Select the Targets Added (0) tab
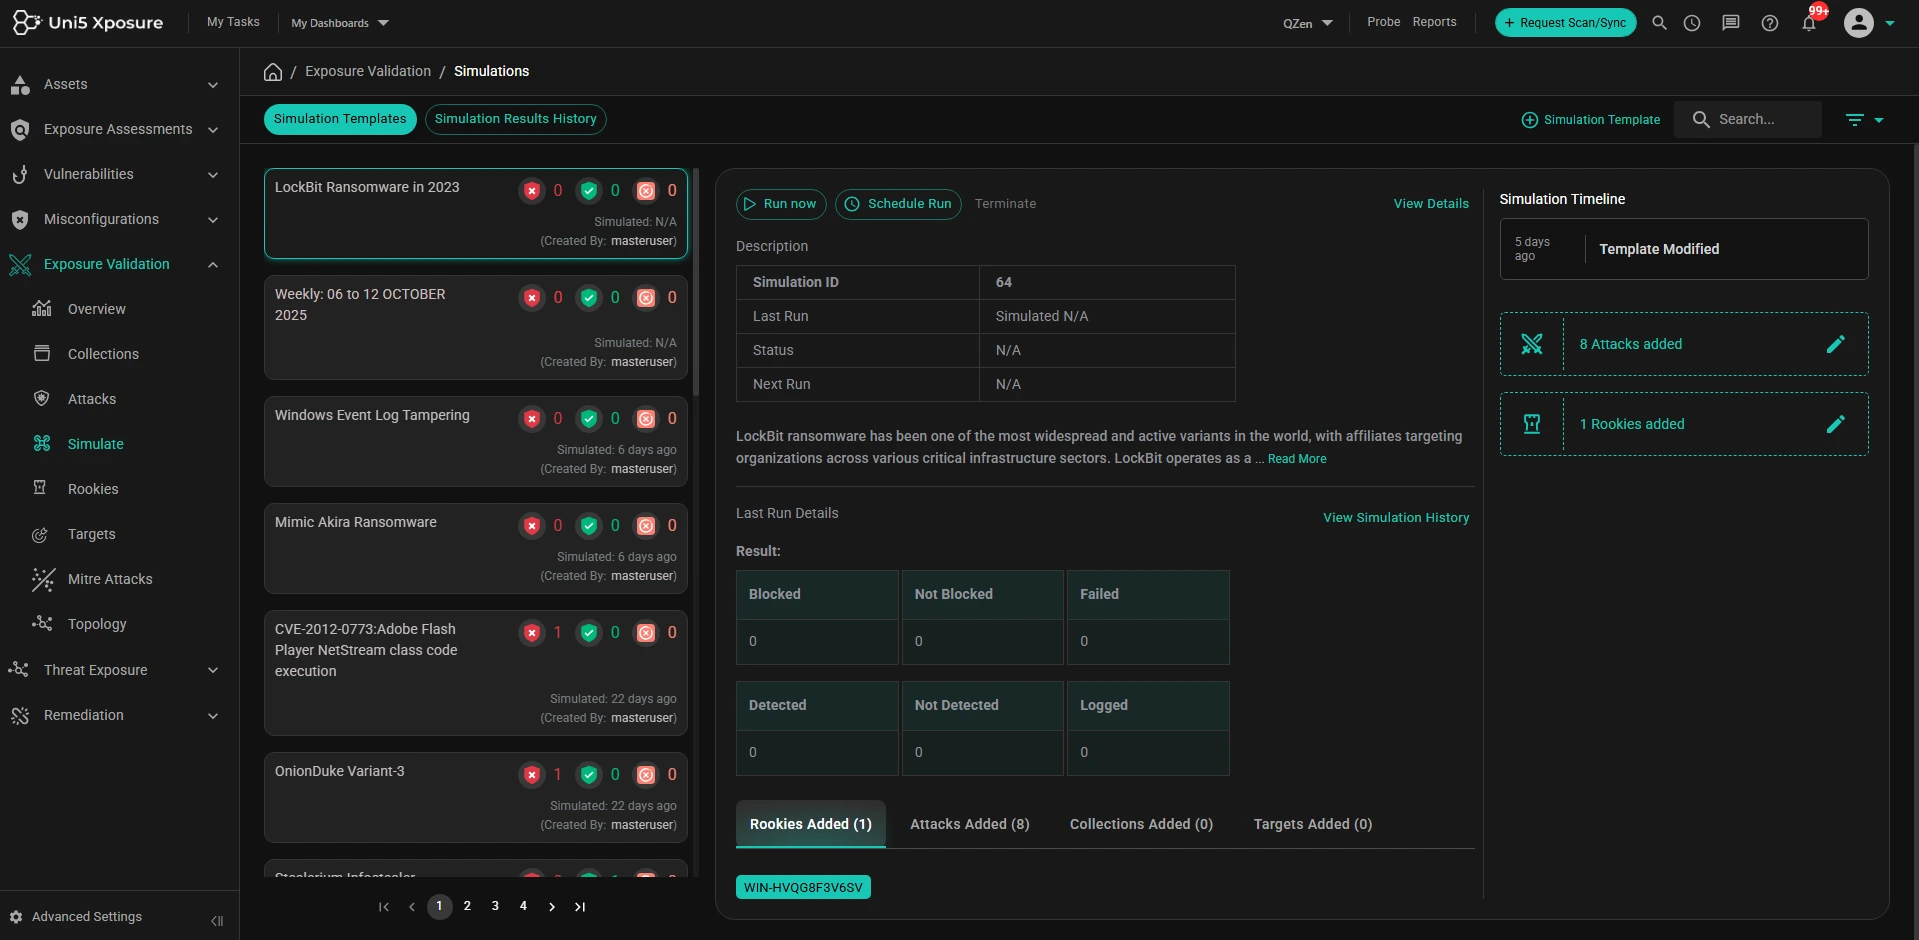This screenshot has width=1919, height=940. pyautogui.click(x=1313, y=824)
